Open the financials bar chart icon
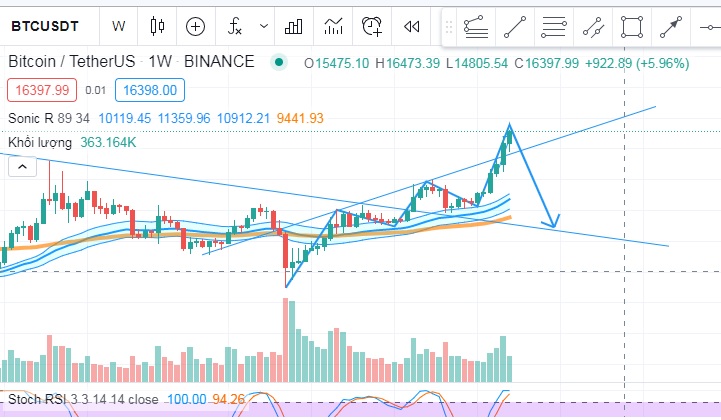 coord(294,25)
